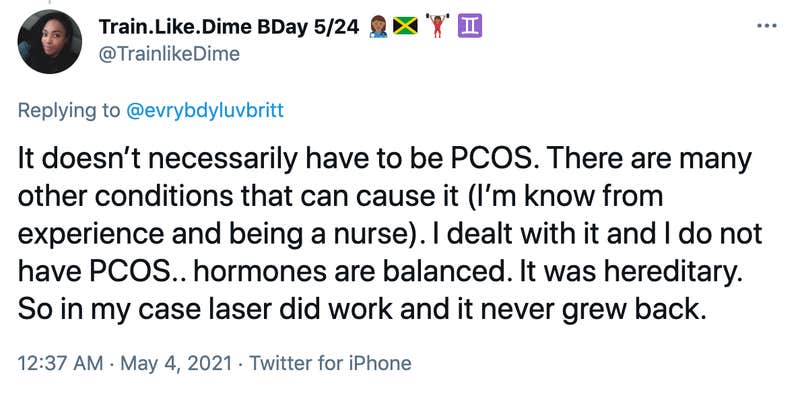Image resolution: width=800 pixels, height=393 pixels.
Task: Open the @evrybdyluvbritt mention link
Action: point(204,111)
